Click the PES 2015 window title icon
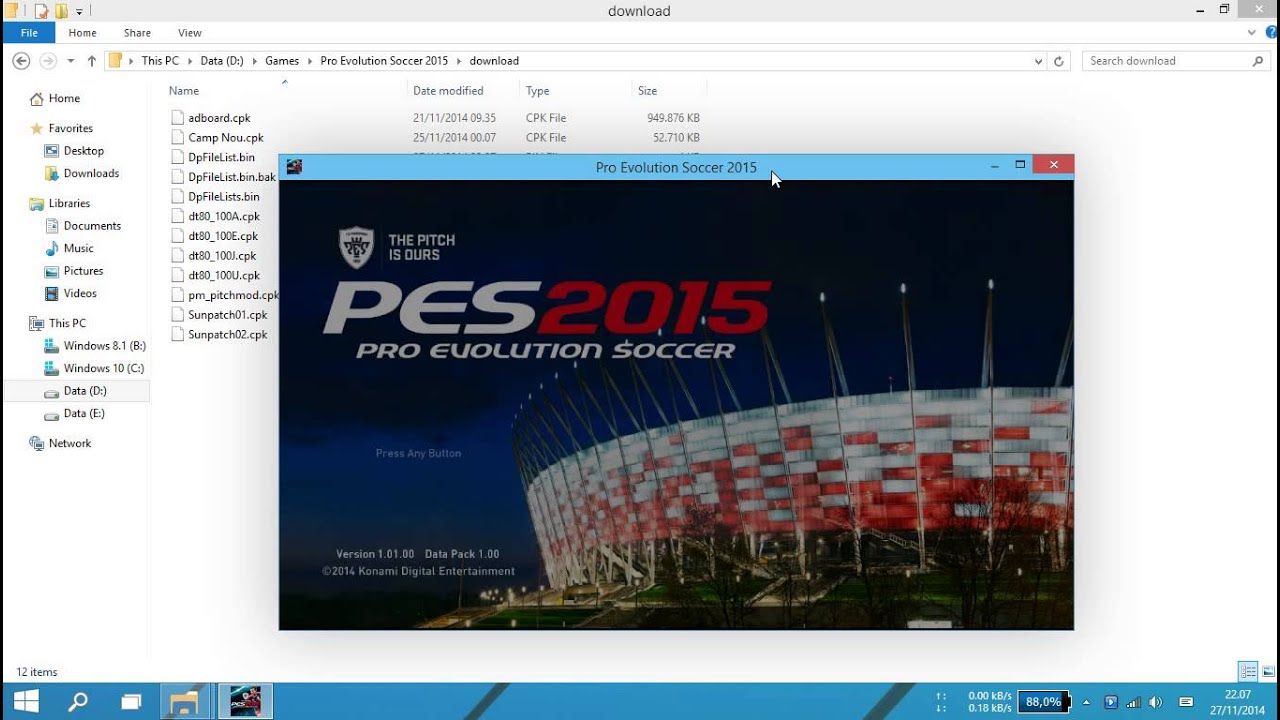 point(294,167)
